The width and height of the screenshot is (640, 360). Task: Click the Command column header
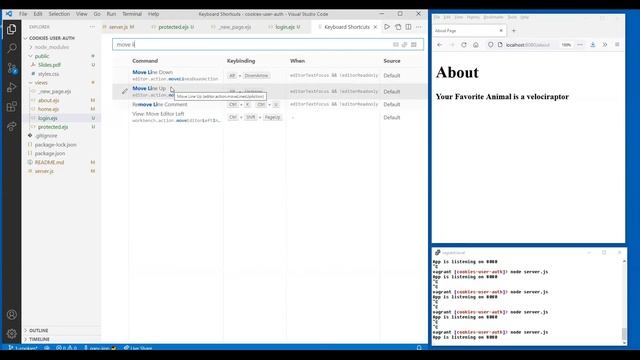(145, 61)
